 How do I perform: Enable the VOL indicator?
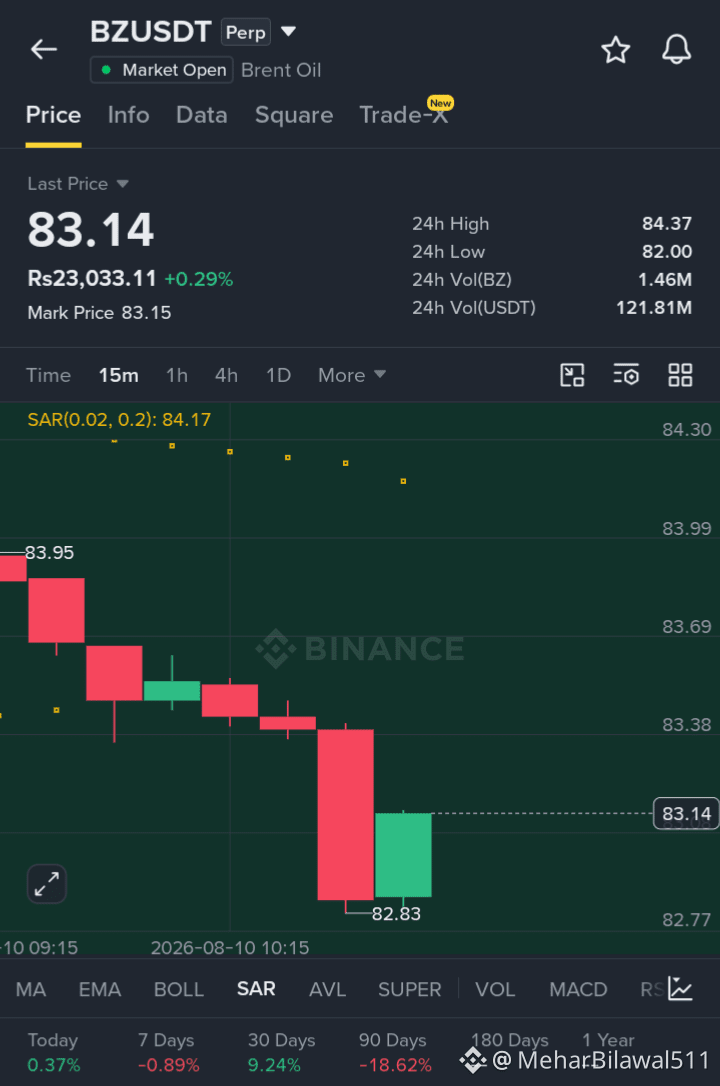coord(495,989)
